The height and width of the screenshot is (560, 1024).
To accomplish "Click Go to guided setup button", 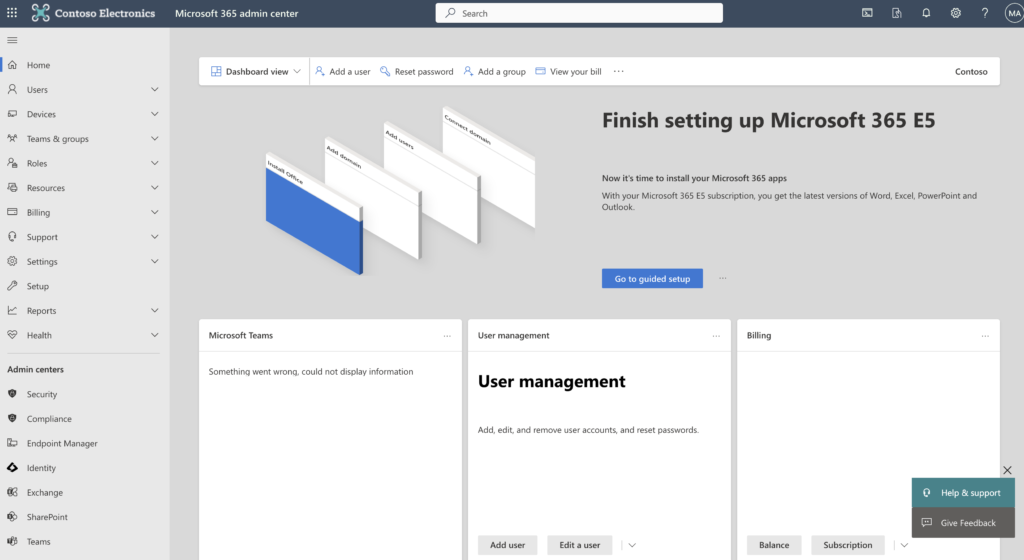I will [x=652, y=278].
